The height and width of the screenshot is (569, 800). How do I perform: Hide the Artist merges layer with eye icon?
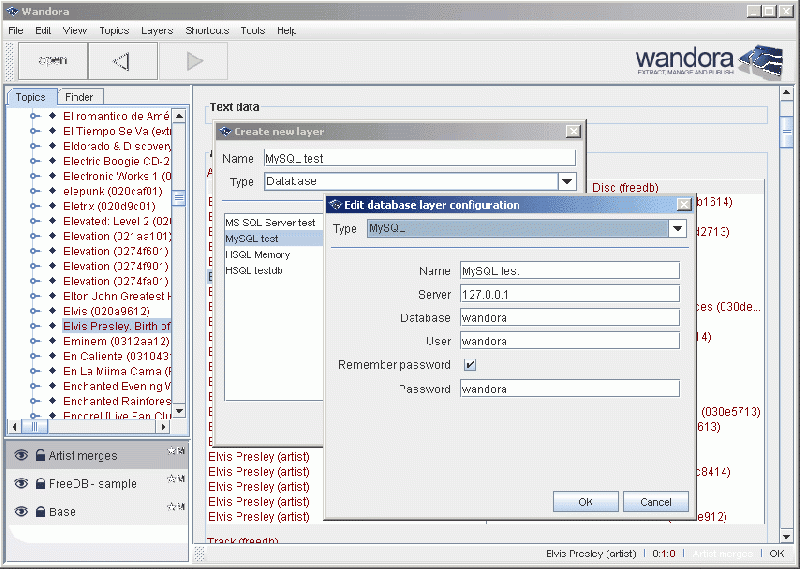21,456
